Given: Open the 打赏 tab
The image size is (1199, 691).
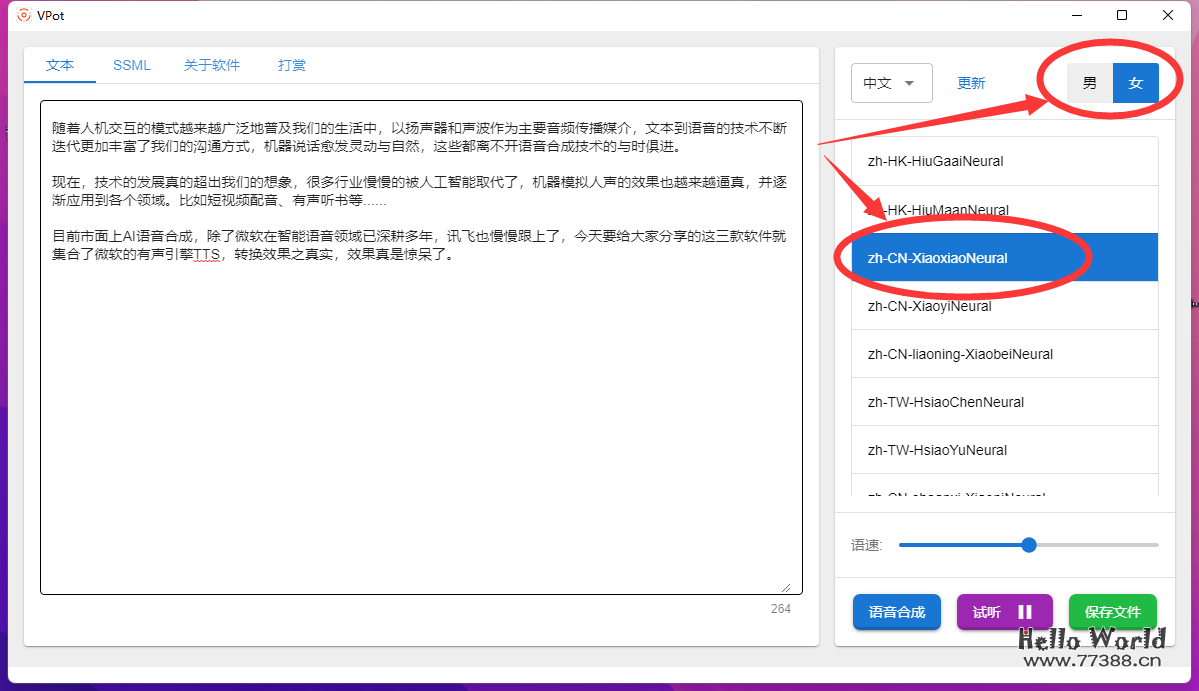Looking at the screenshot, I should click(x=291, y=64).
